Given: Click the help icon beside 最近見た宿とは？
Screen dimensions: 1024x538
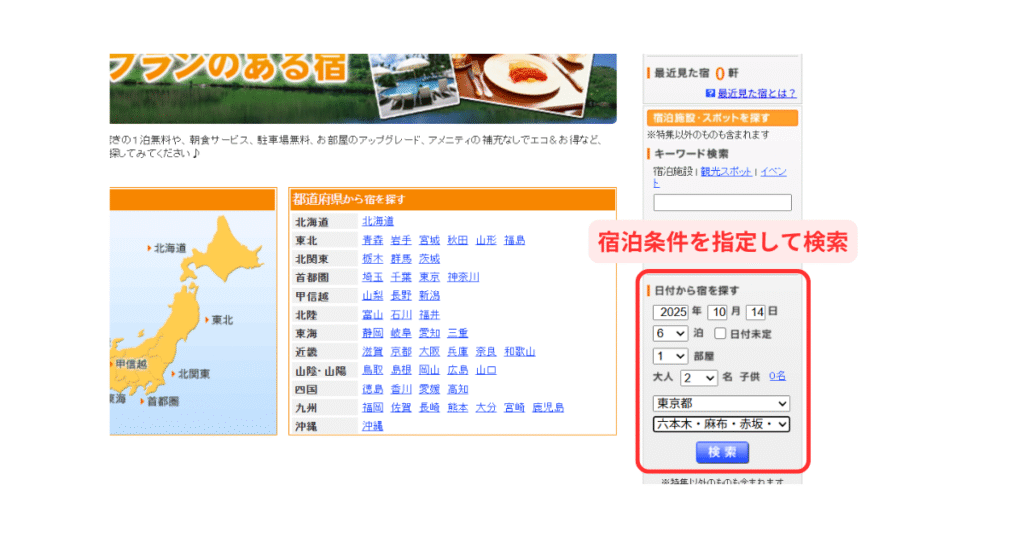Looking at the screenshot, I should (710, 93).
